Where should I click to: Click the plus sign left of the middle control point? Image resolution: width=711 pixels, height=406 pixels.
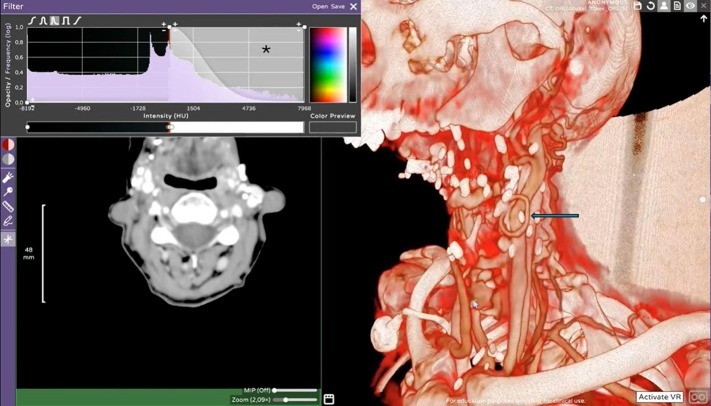(164, 24)
